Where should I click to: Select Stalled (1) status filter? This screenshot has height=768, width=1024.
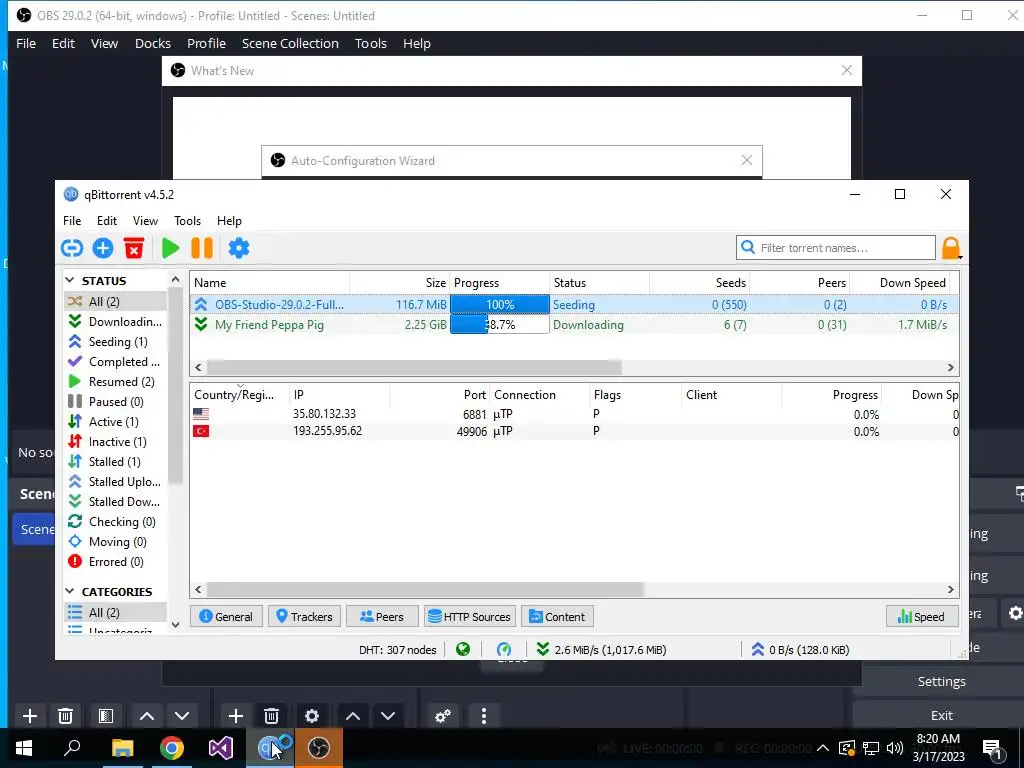115,462
